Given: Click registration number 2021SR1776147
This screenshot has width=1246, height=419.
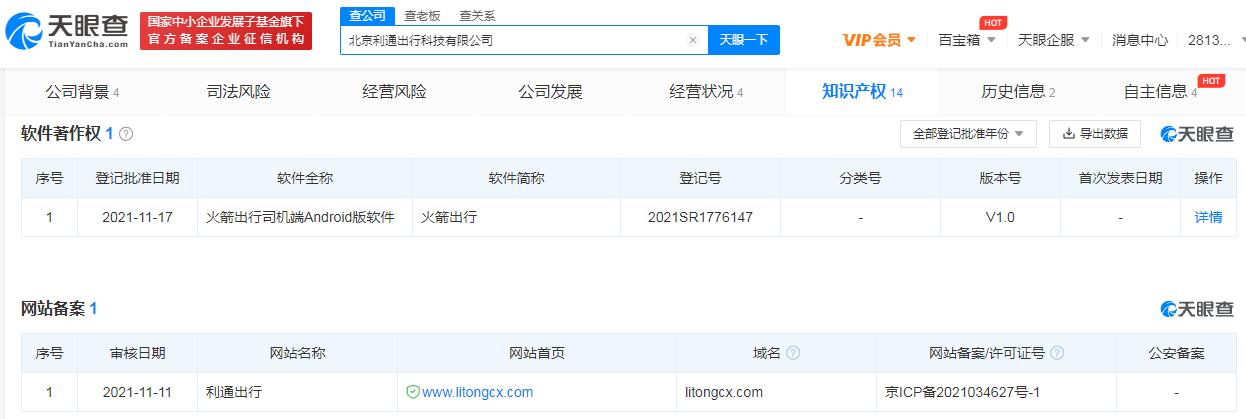Looking at the screenshot, I should 700,216.
